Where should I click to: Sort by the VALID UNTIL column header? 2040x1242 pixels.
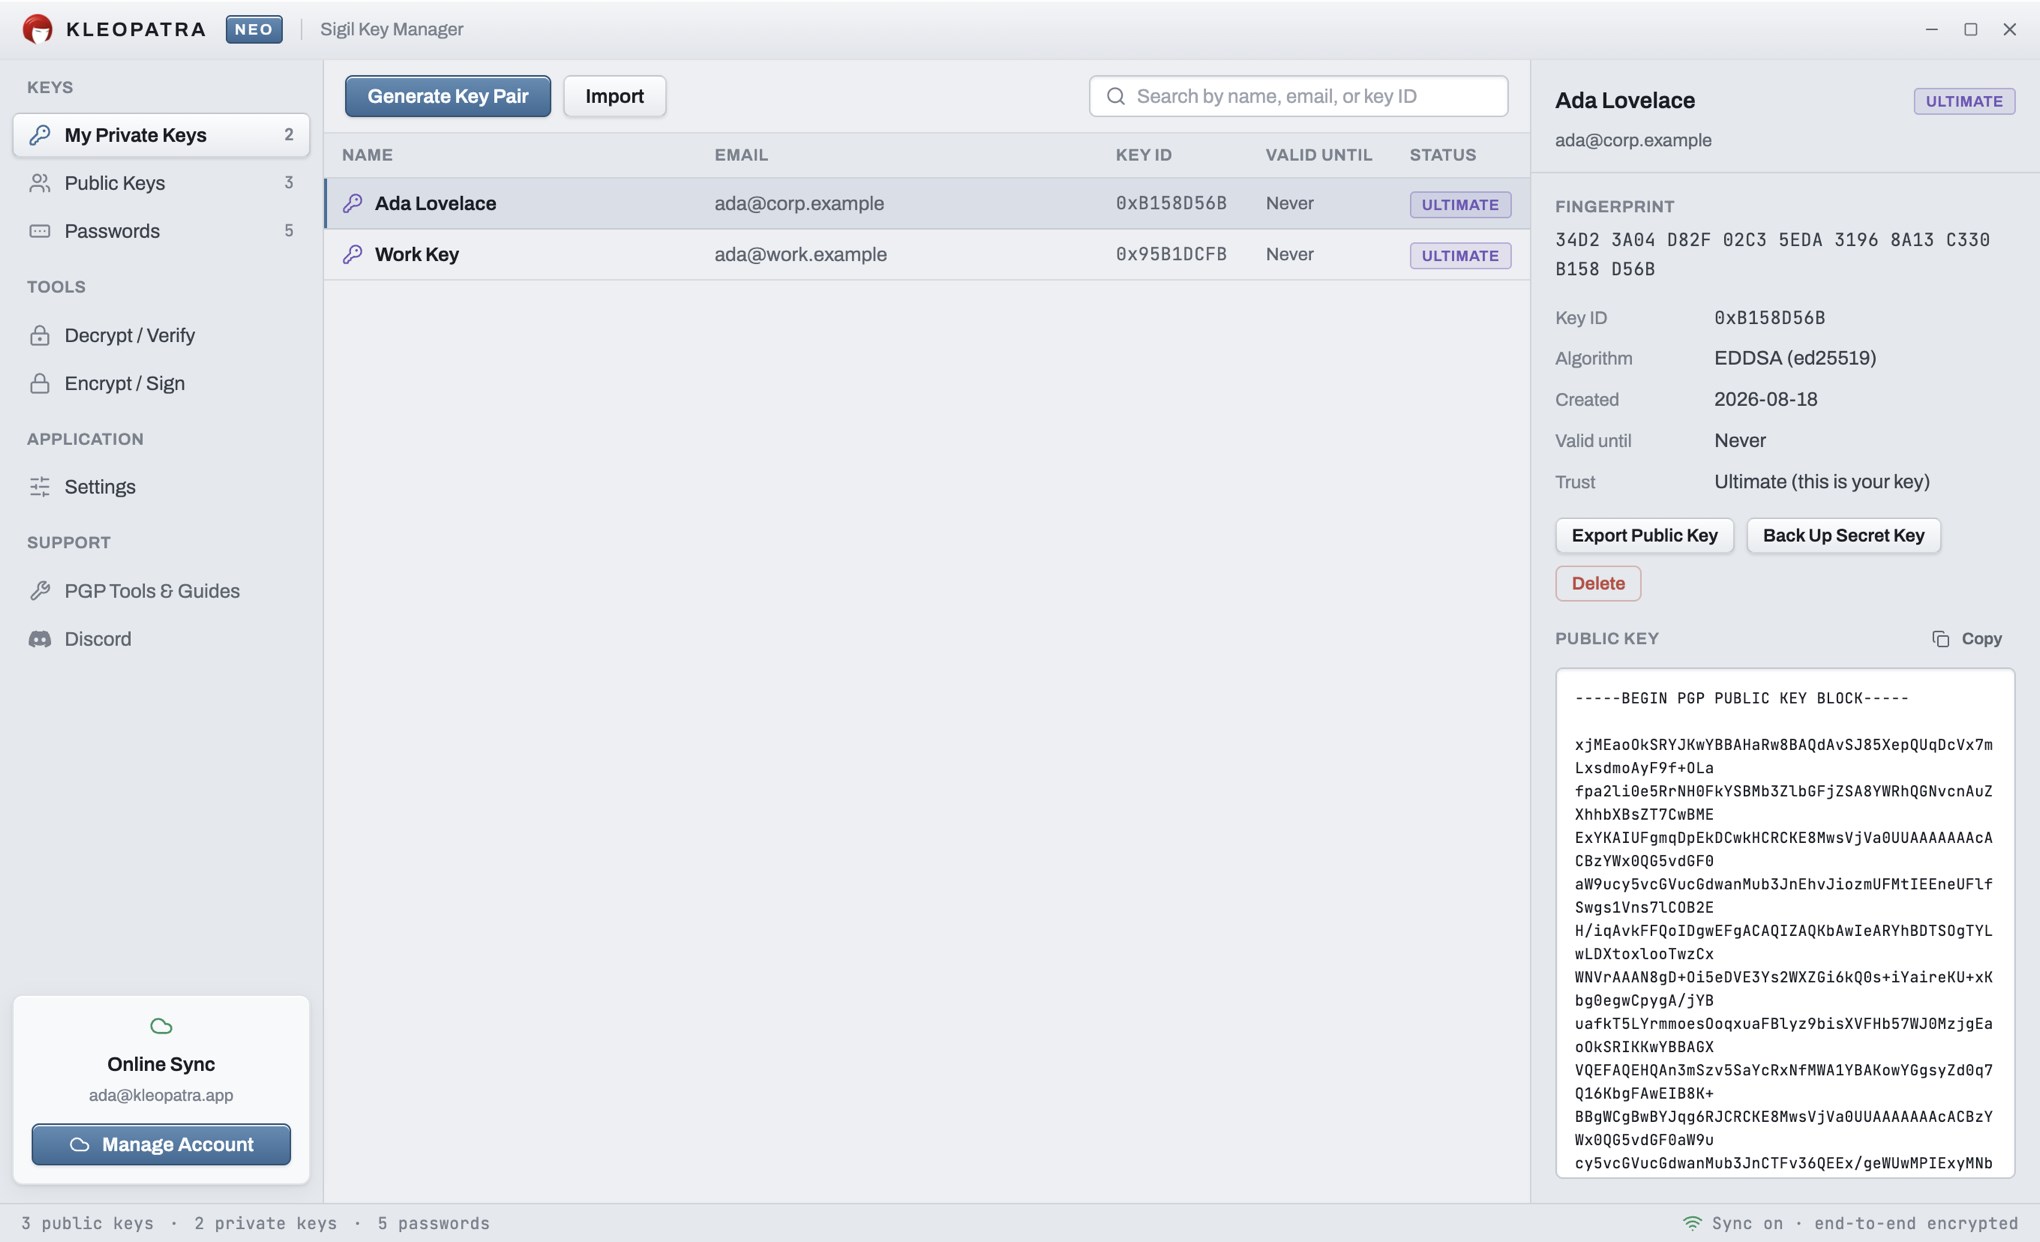coord(1319,155)
